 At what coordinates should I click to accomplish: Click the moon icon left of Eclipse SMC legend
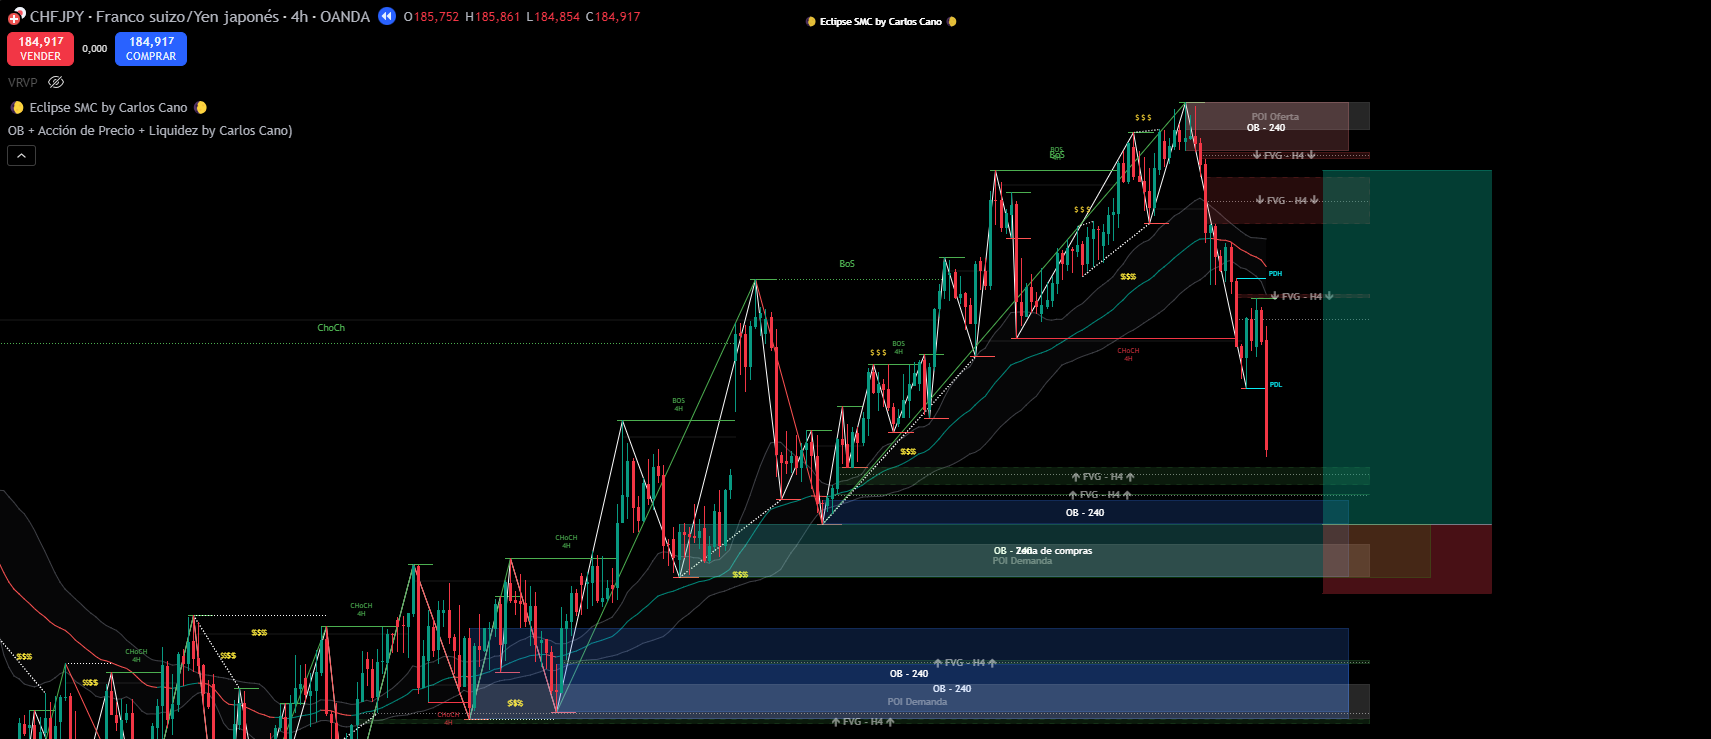click(17, 108)
